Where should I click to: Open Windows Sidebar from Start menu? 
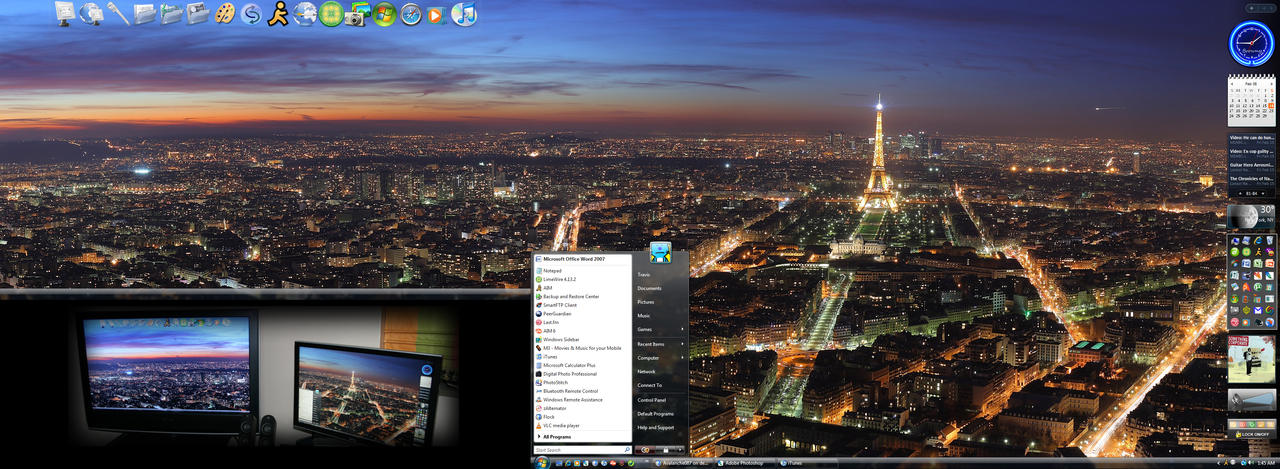[x=583, y=339]
